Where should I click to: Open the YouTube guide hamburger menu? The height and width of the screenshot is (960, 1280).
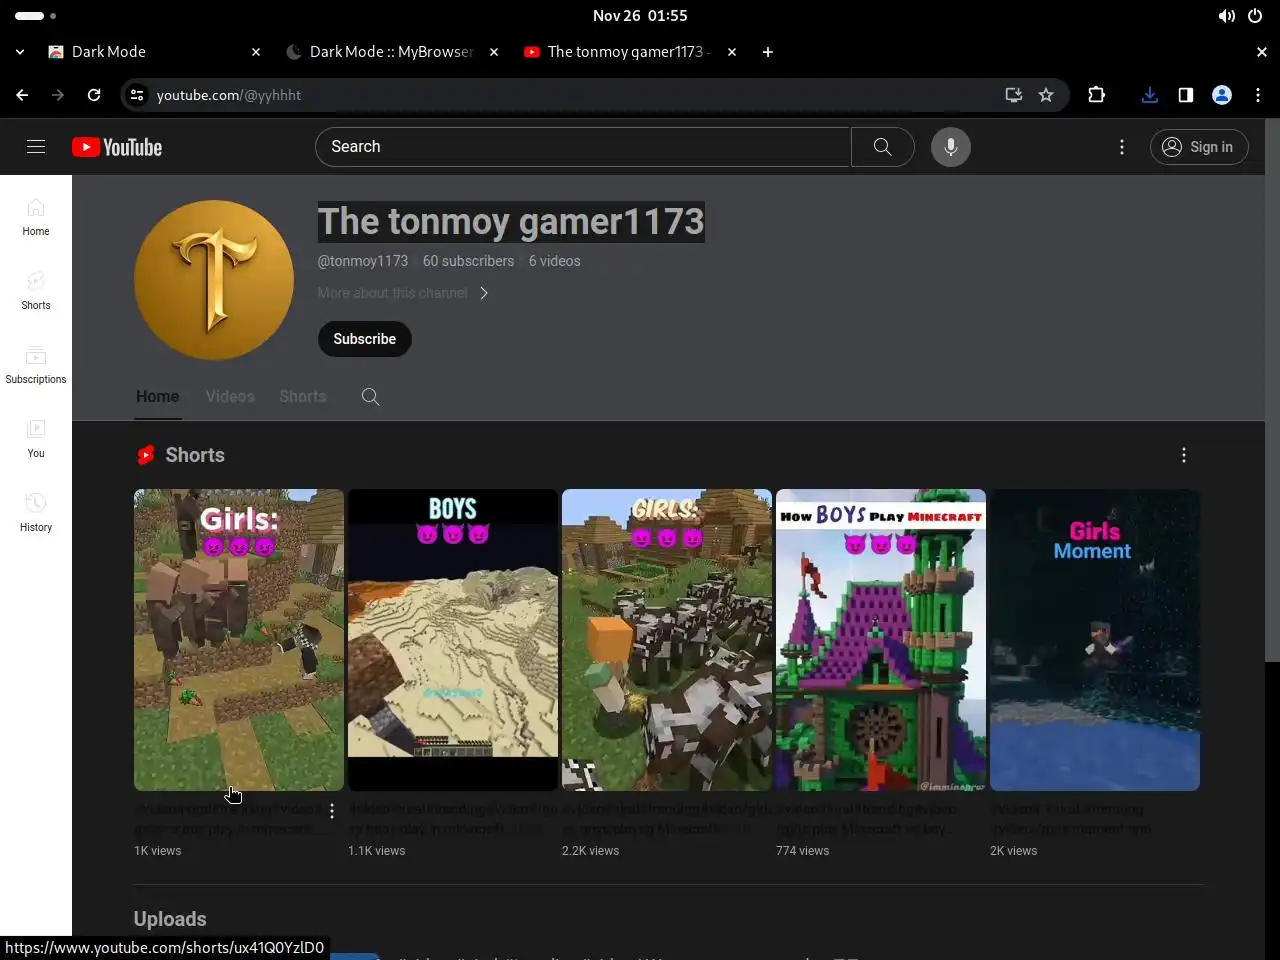36,147
